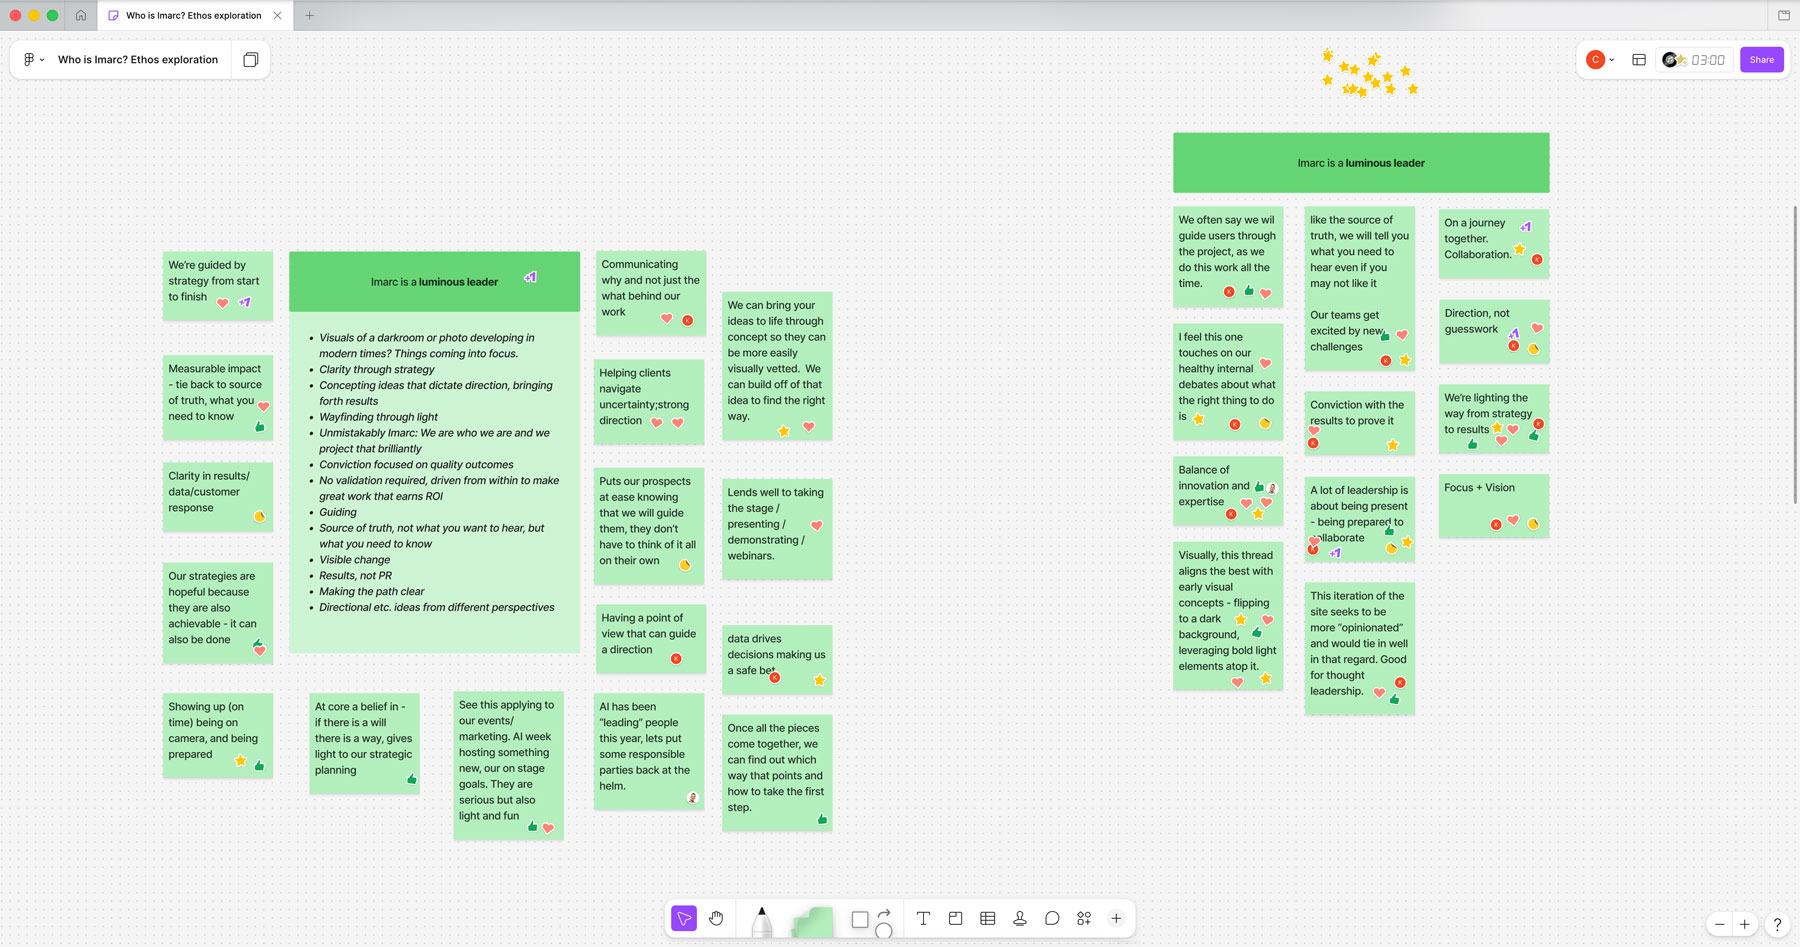Viewport: 1800px width, 947px height.
Task: Select the Hand pan tool
Action: (x=716, y=918)
